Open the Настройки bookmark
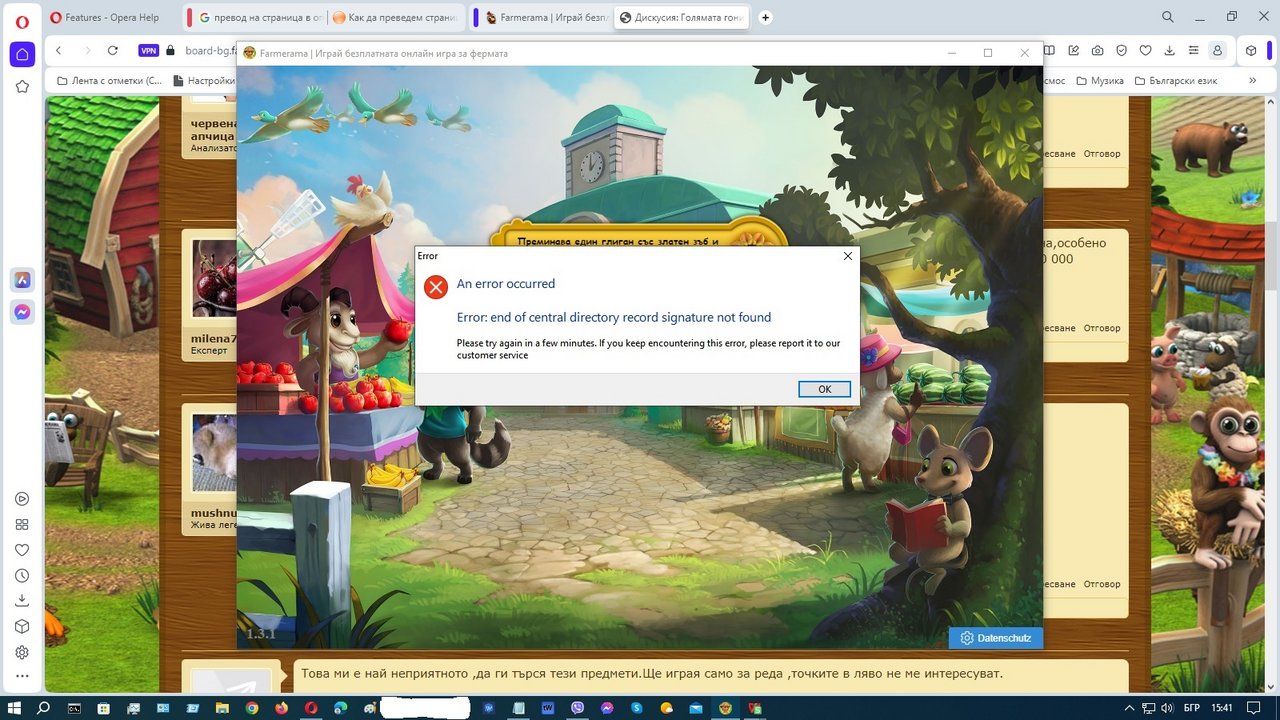The width and height of the screenshot is (1280, 720). pos(204,80)
